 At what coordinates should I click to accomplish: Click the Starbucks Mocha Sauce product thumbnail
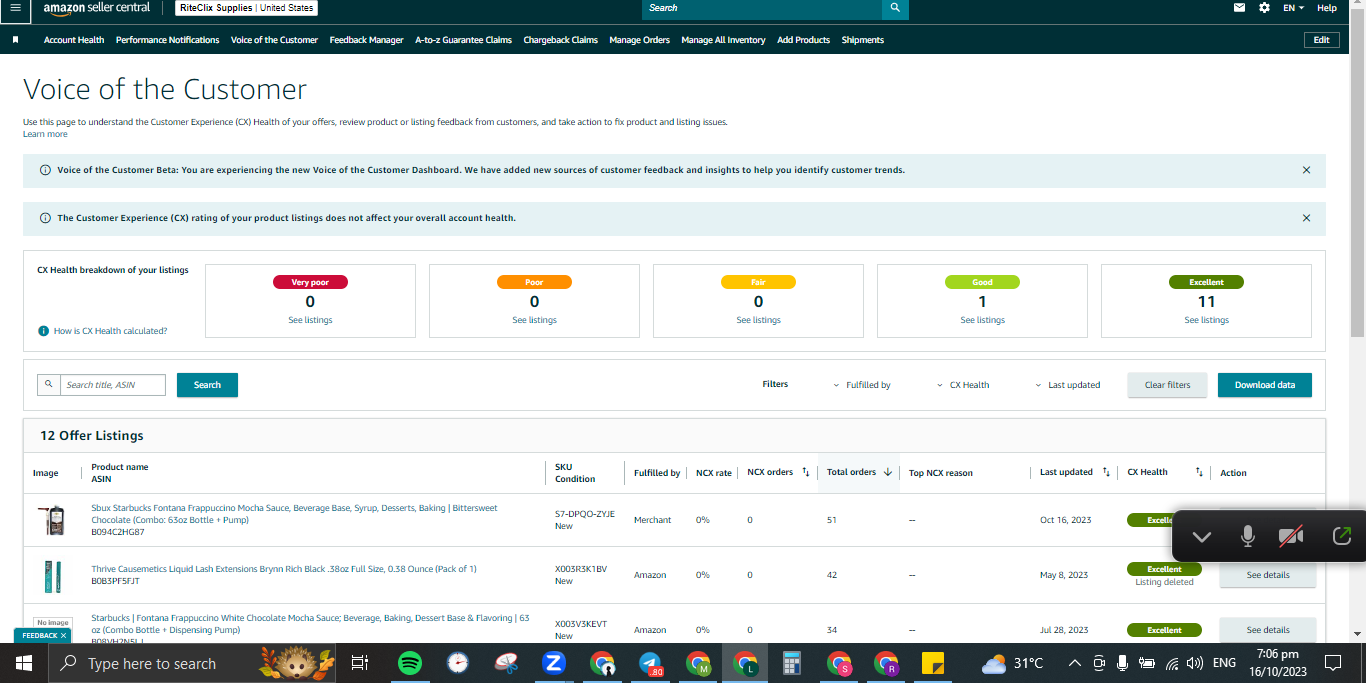click(x=52, y=520)
